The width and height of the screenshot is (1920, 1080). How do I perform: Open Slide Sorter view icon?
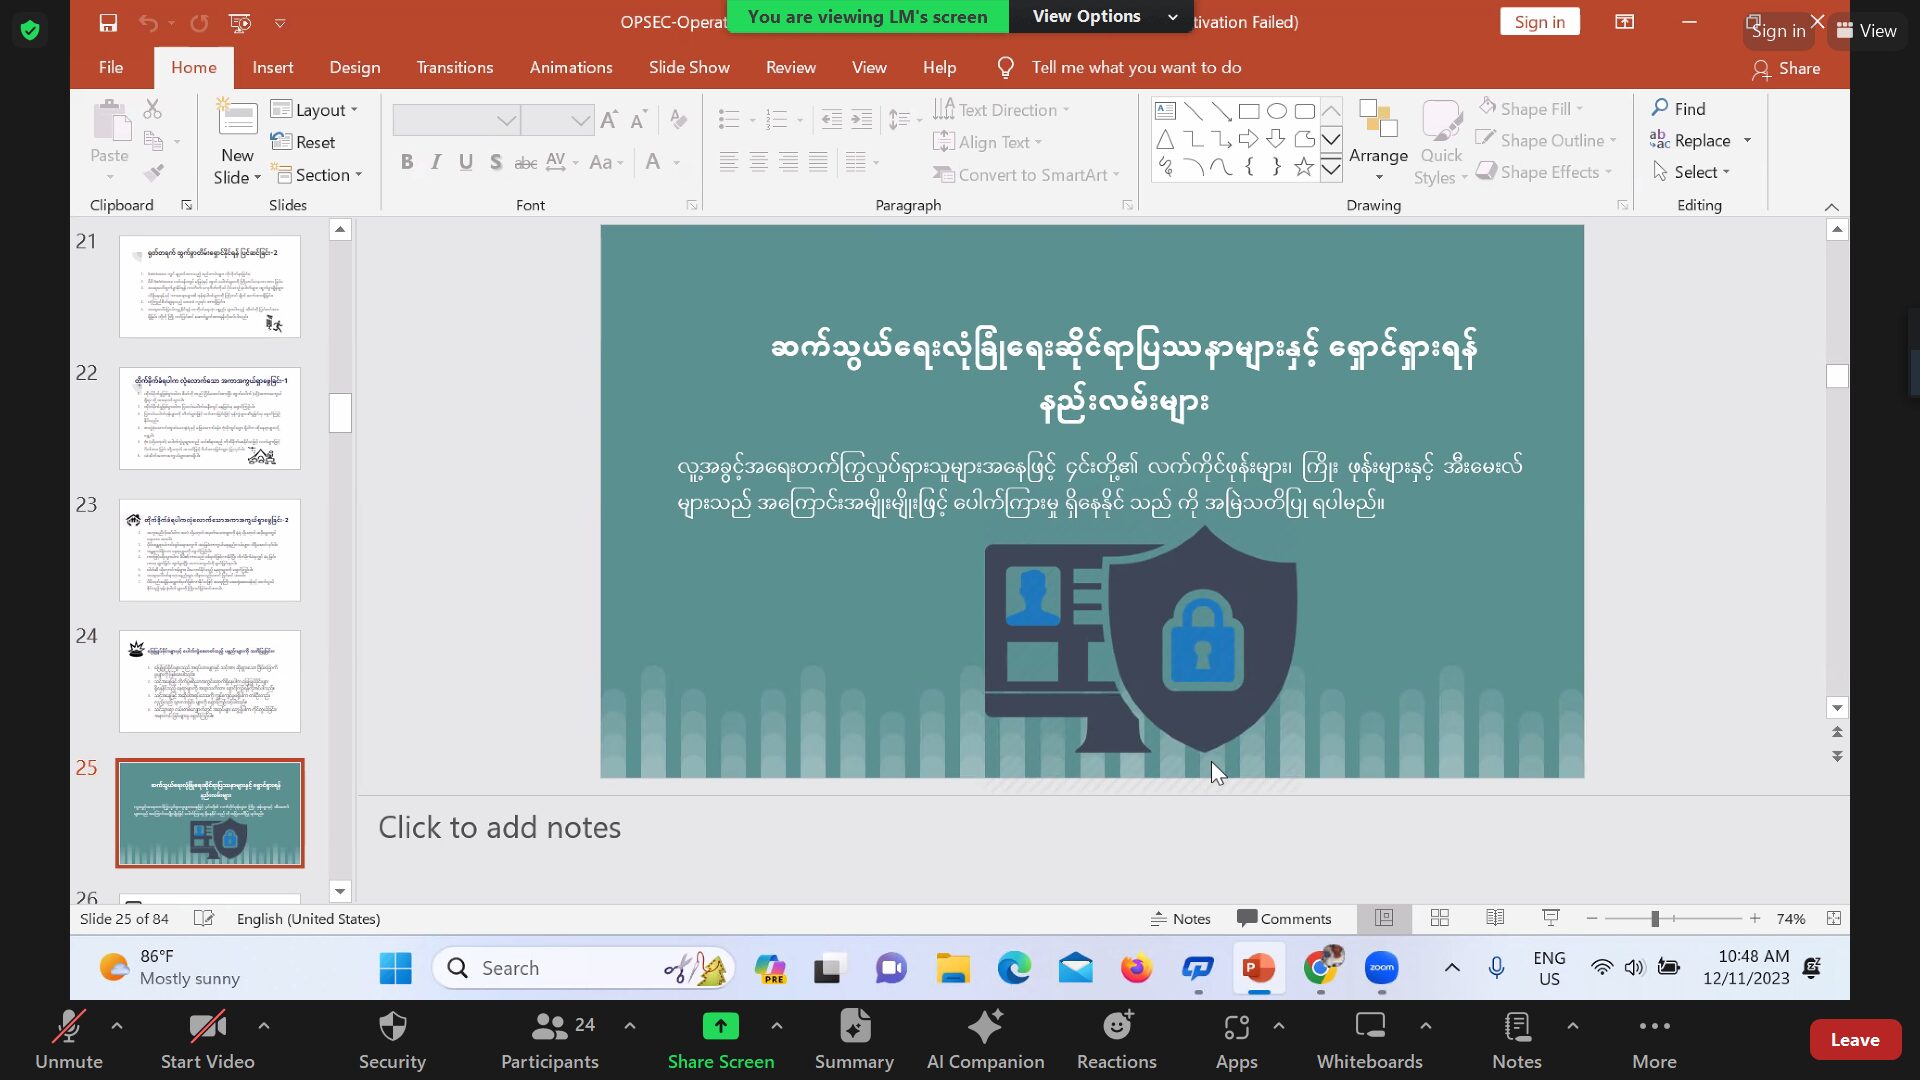(1440, 918)
